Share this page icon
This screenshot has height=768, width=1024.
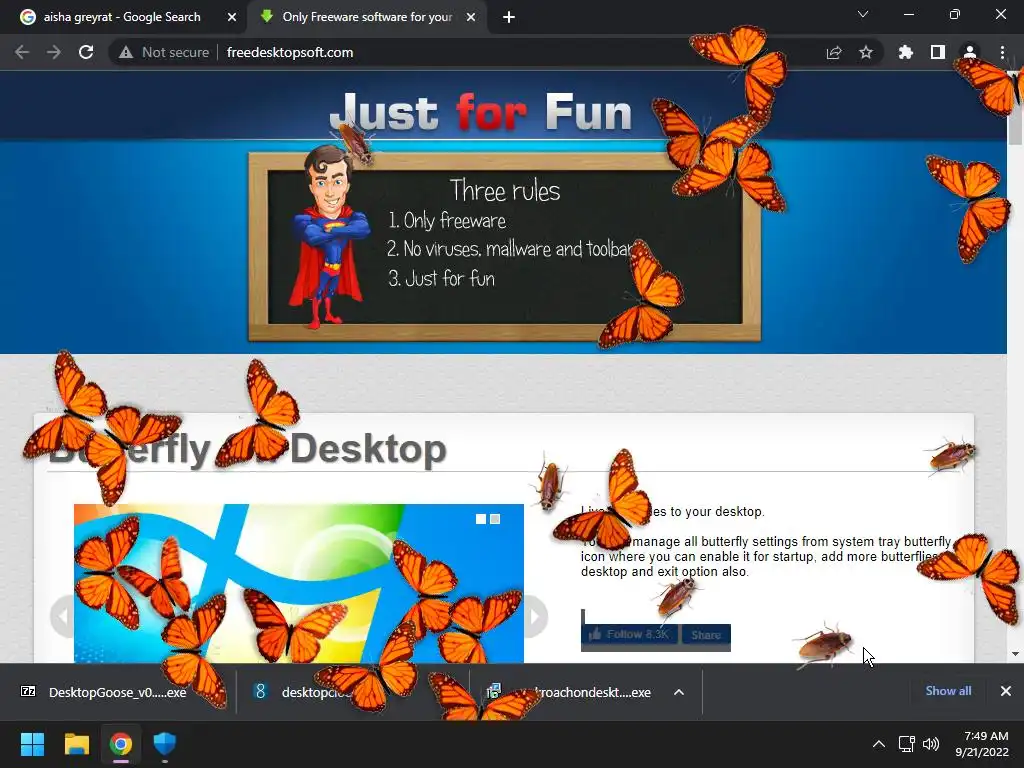[834, 52]
